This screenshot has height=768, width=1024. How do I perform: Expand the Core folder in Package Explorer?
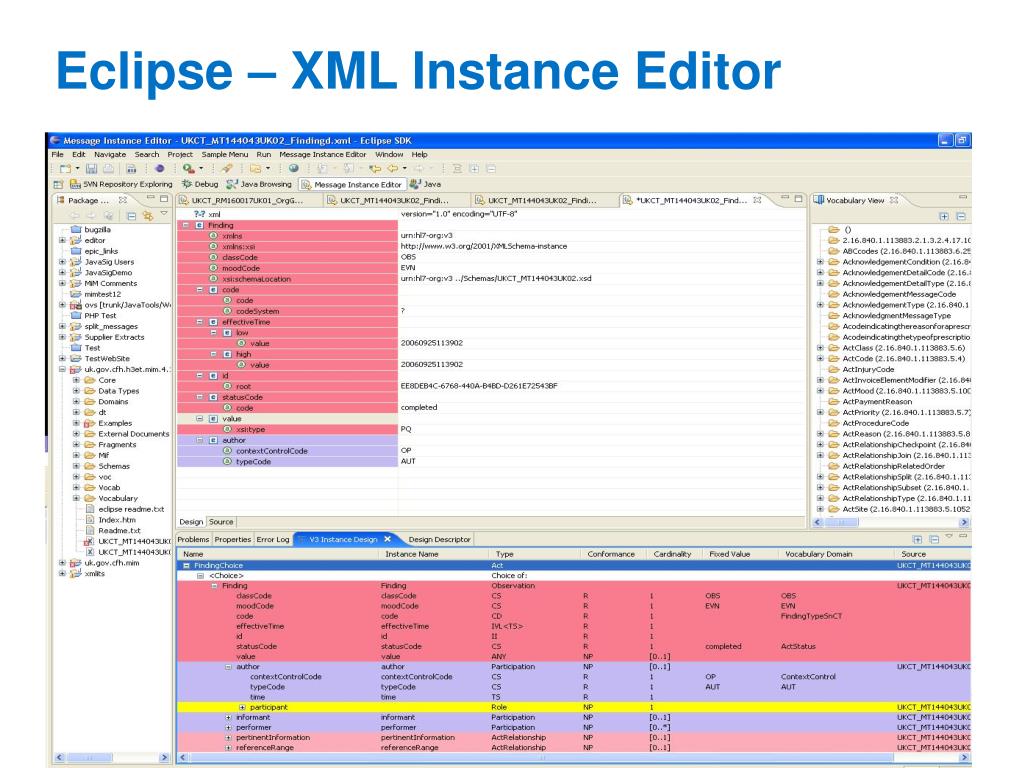[x=76, y=379]
